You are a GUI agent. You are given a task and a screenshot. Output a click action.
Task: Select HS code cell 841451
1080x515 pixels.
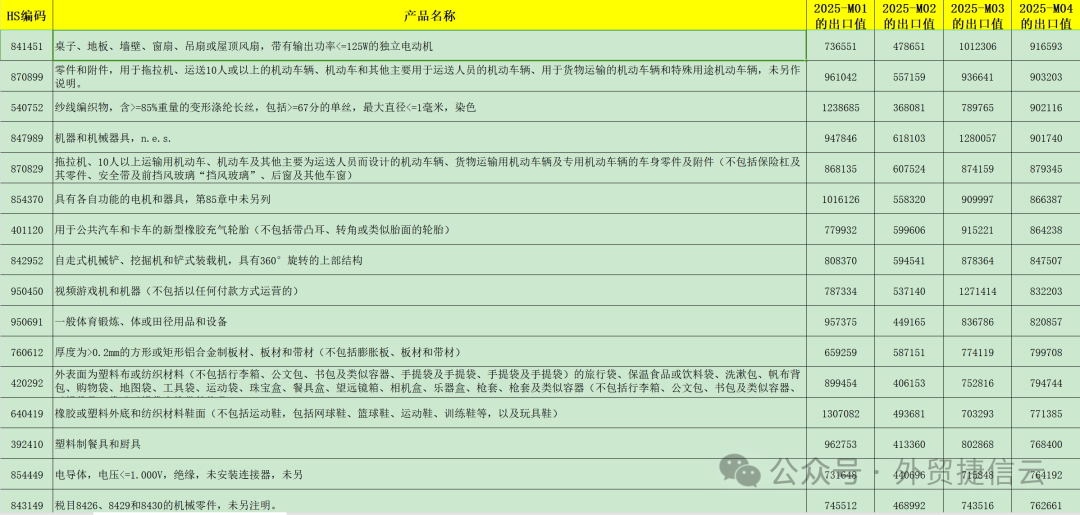(x=26, y=46)
